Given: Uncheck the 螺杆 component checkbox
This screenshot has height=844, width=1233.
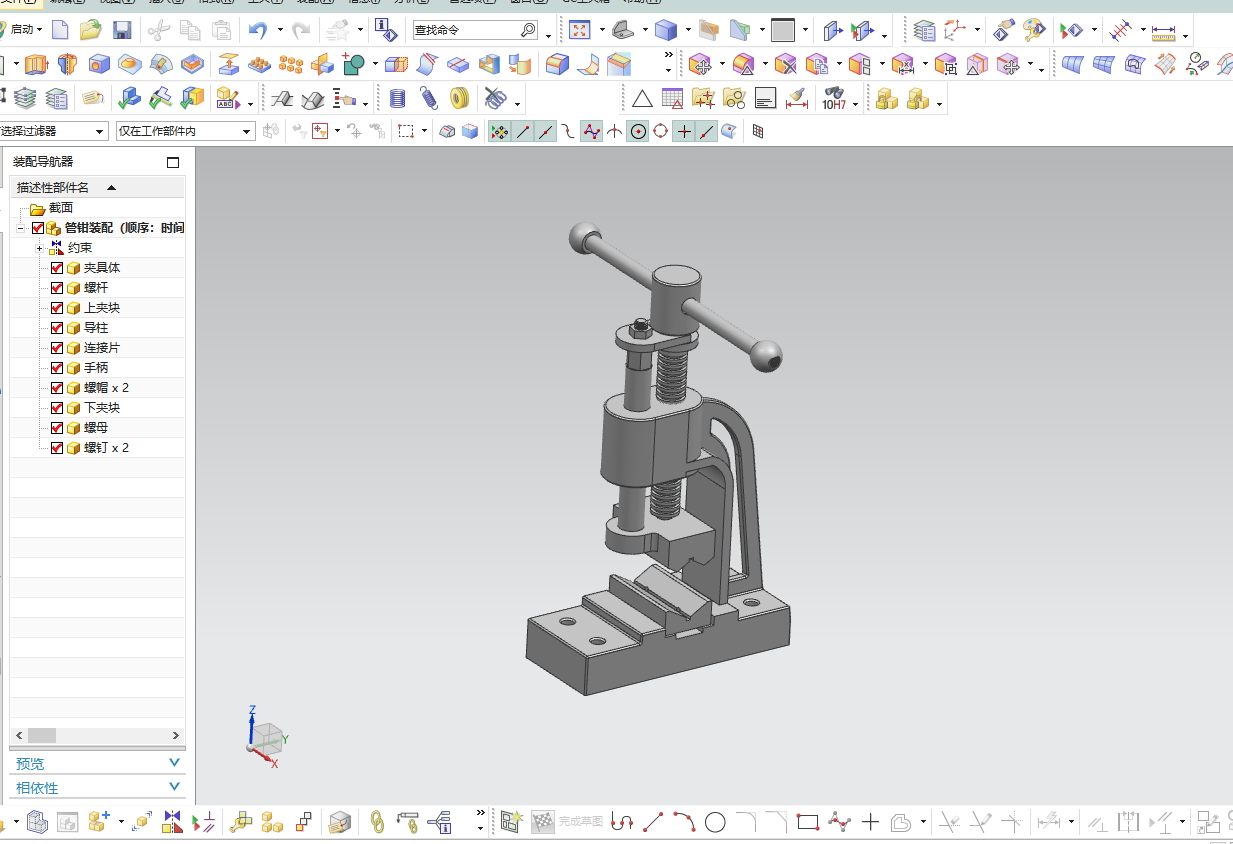Looking at the screenshot, I should click(57, 288).
